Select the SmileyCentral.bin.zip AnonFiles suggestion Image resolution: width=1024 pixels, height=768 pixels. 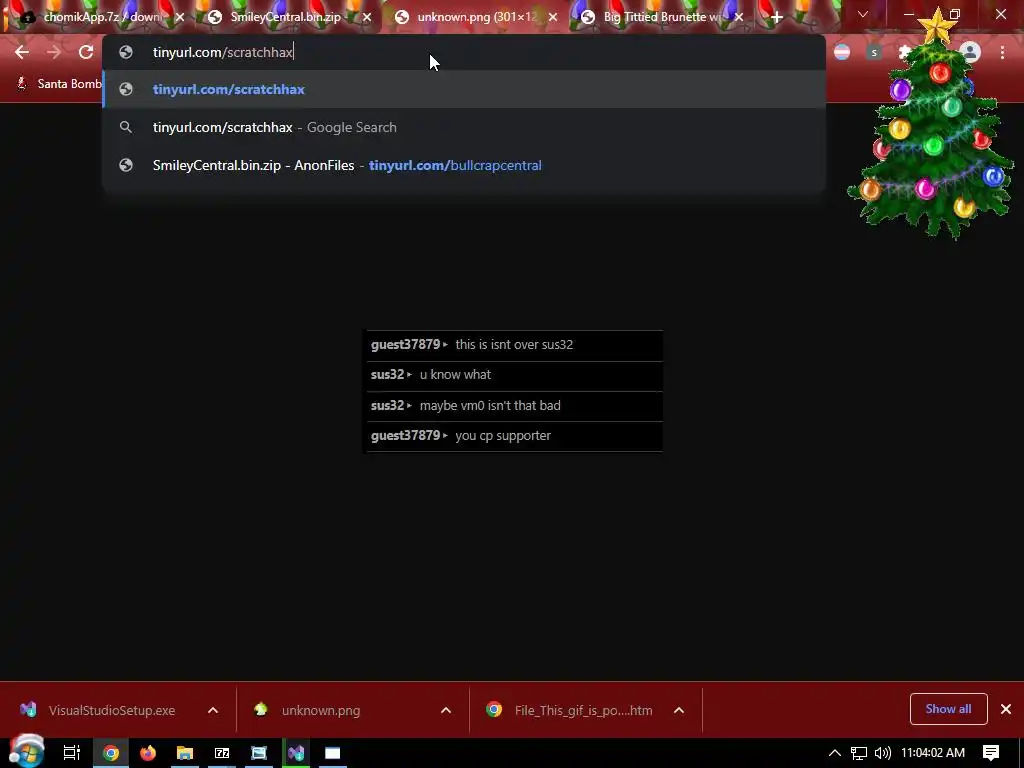(464, 165)
